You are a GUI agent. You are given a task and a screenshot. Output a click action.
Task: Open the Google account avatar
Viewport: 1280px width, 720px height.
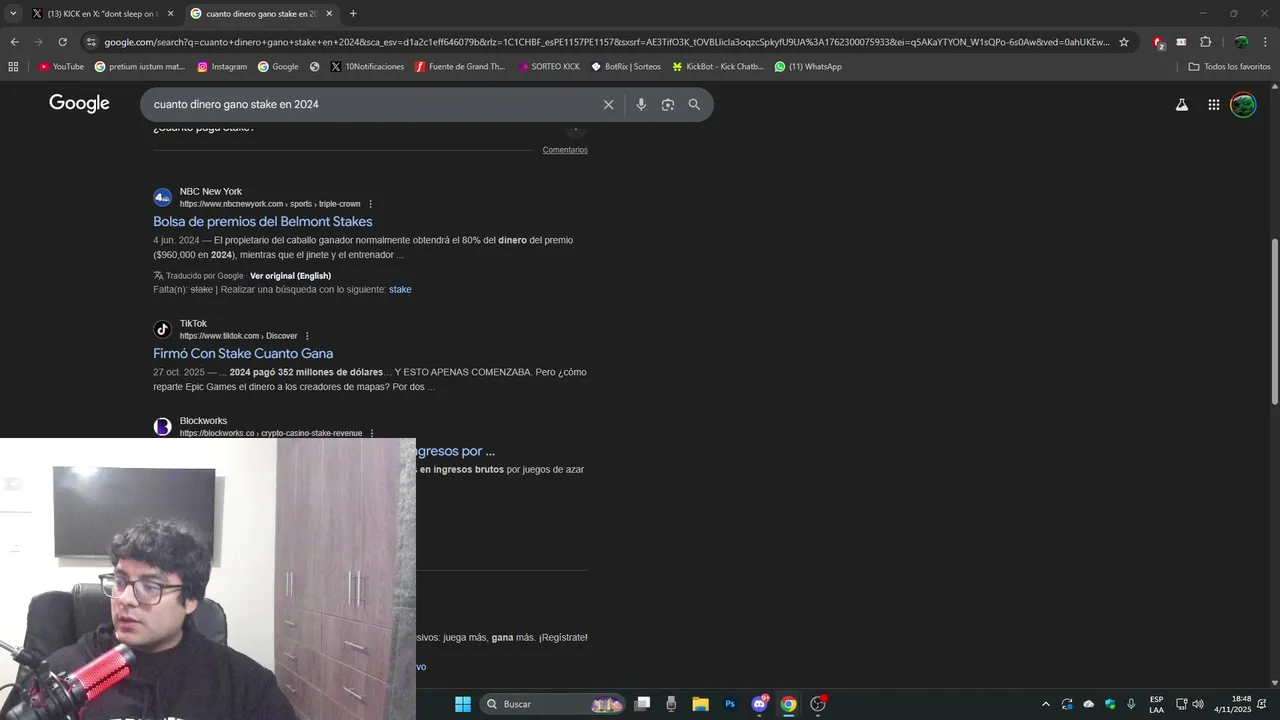pyautogui.click(x=1243, y=104)
